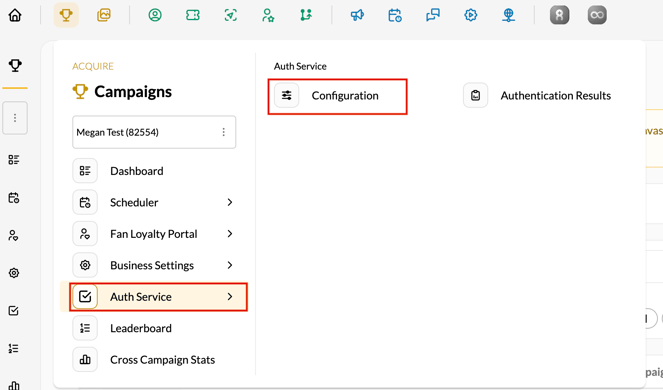Viewport: 663px width, 390px height.
Task: Open three-dot options next to Megan Test
Action: (x=223, y=132)
